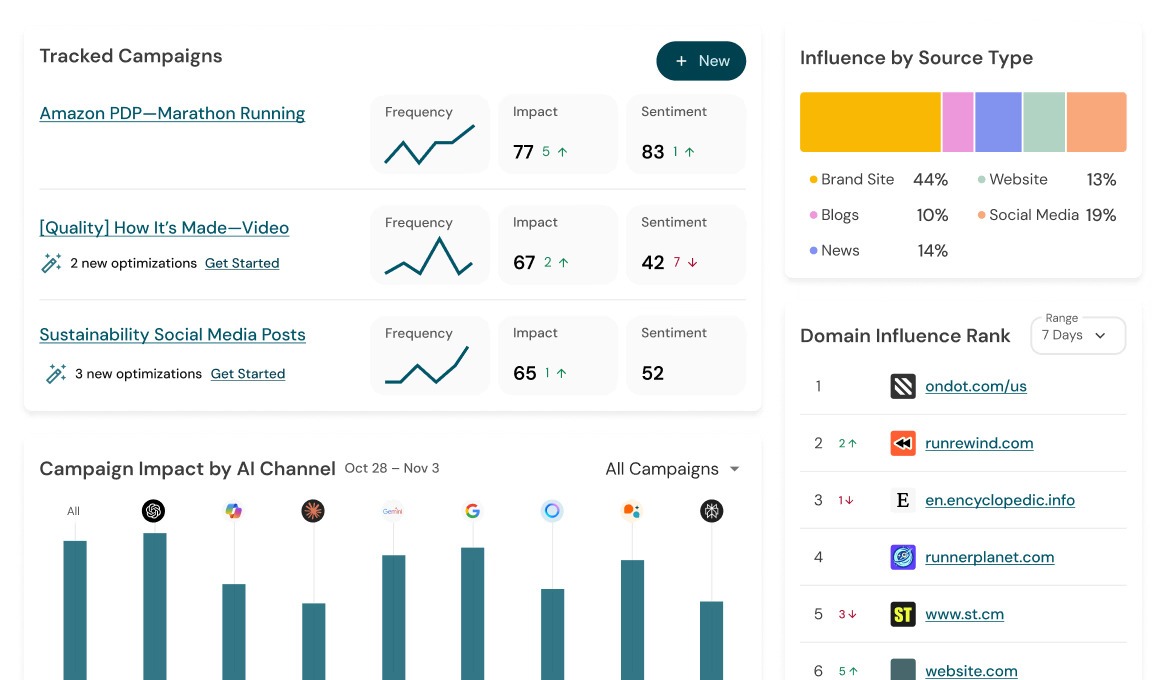Open the website.com link

click(x=971, y=670)
